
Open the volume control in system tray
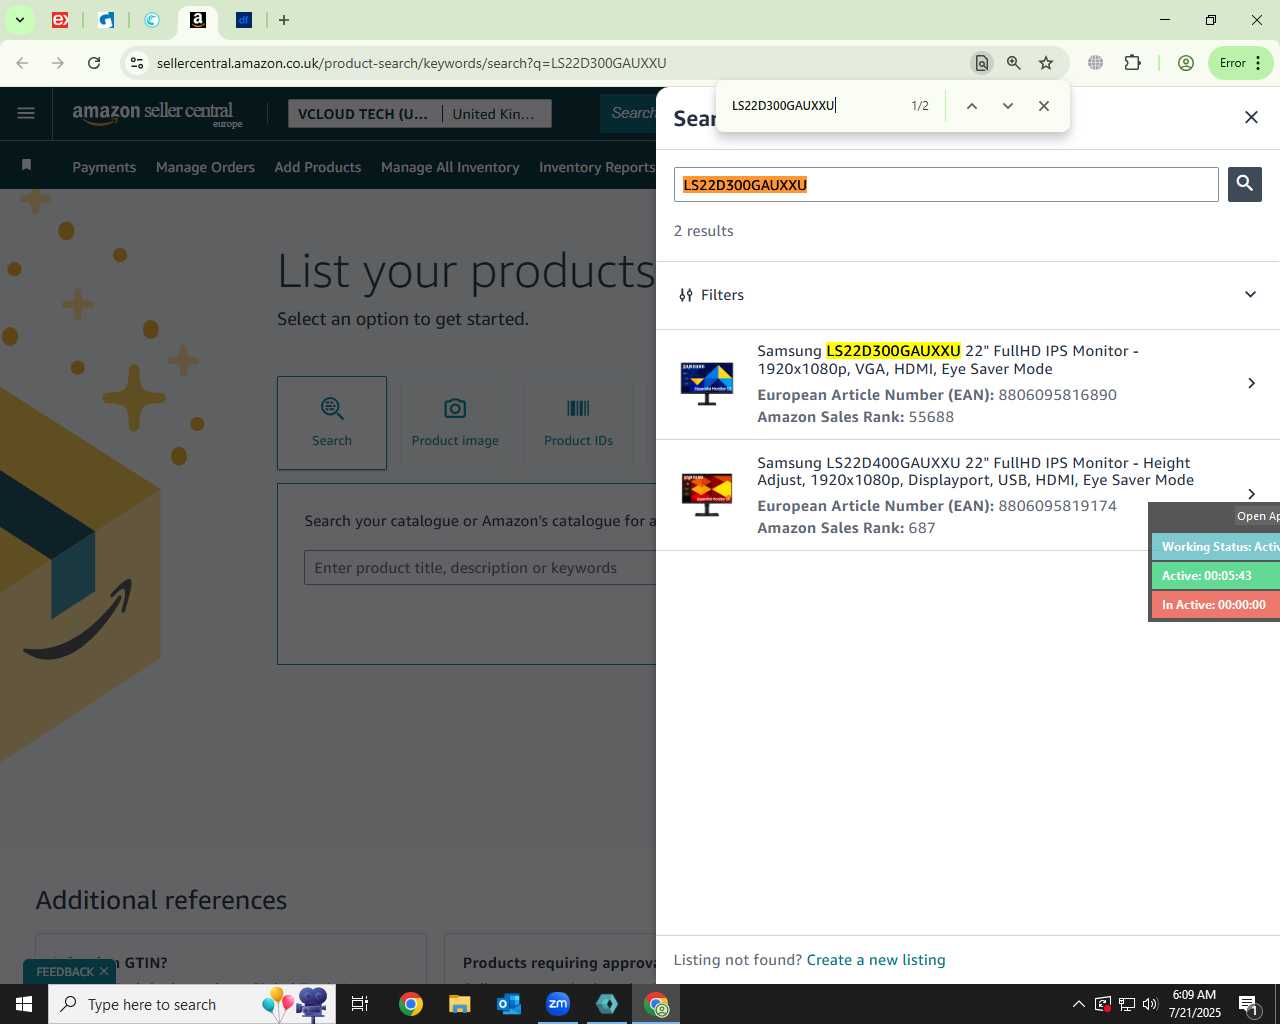click(x=1150, y=1004)
